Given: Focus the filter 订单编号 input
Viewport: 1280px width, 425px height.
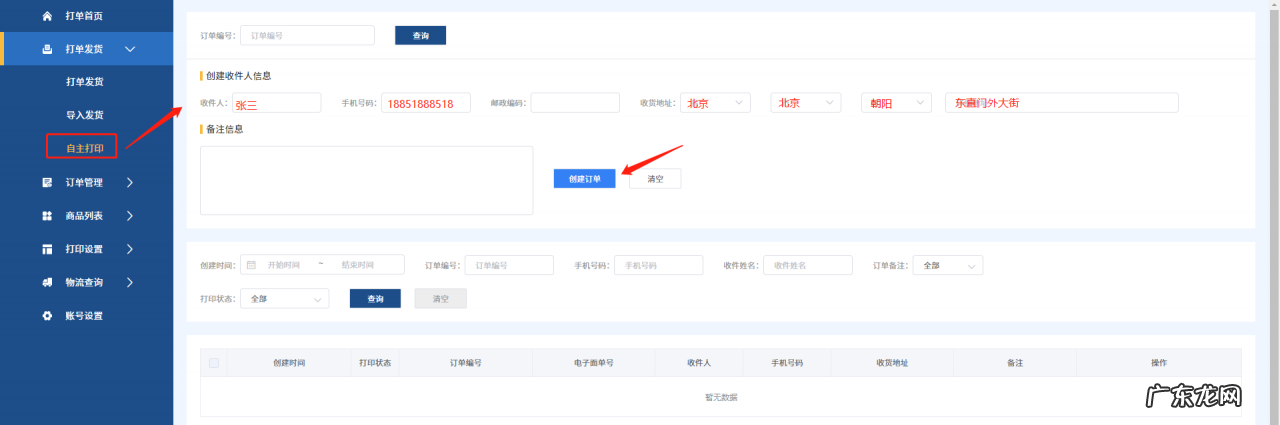Looking at the screenshot, I should pos(509,265).
